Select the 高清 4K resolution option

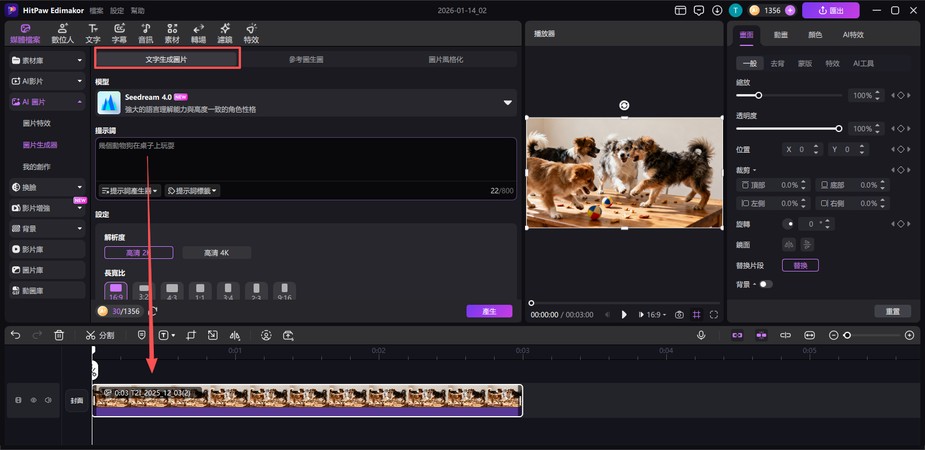point(216,253)
